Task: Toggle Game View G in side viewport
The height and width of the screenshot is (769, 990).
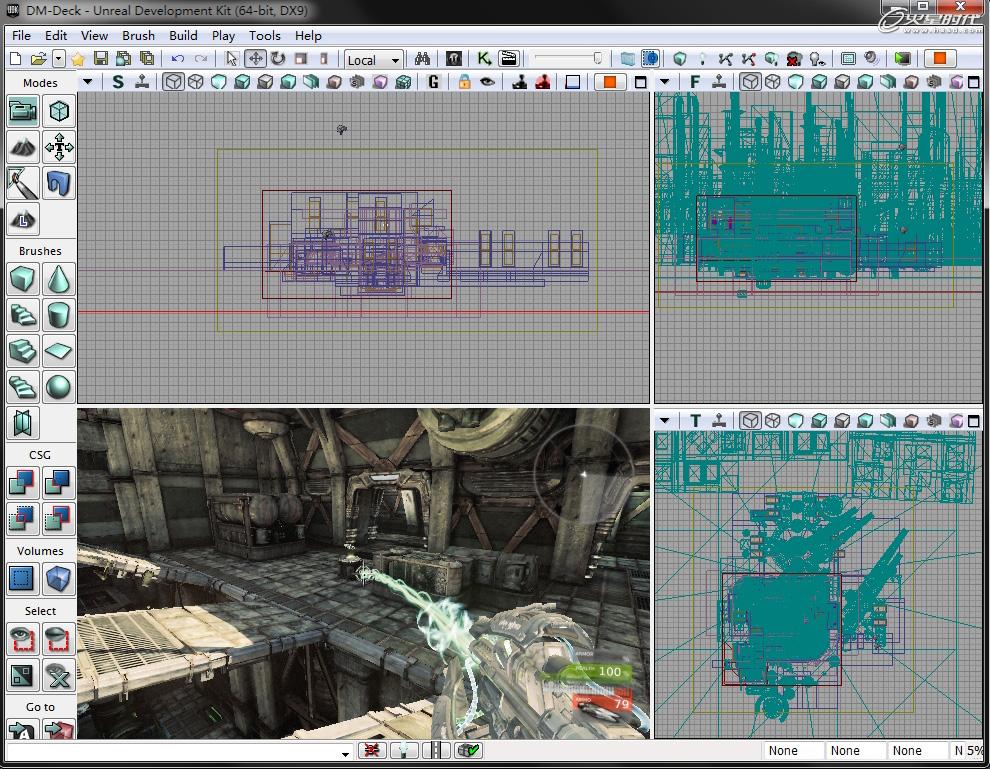Action: (433, 82)
